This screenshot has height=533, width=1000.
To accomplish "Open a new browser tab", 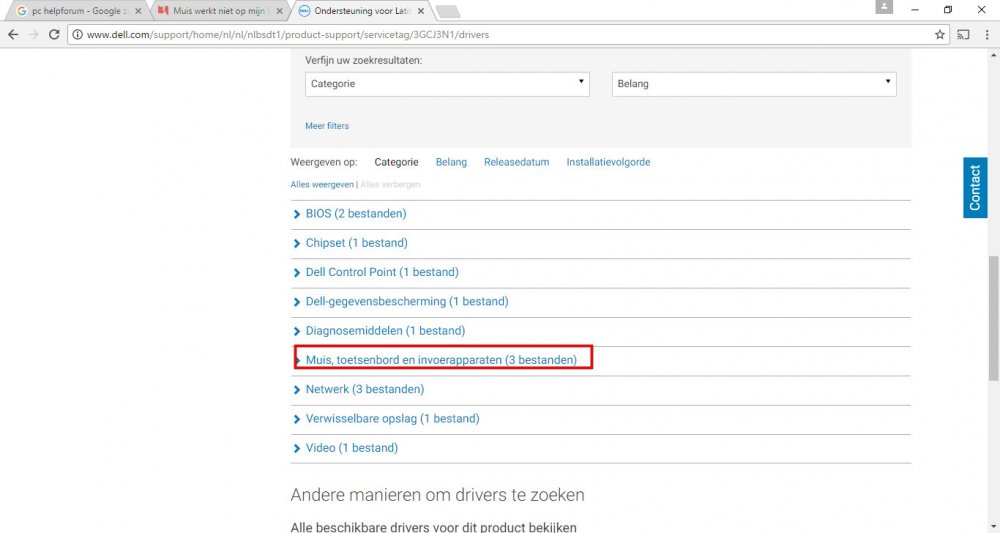I will point(447,11).
